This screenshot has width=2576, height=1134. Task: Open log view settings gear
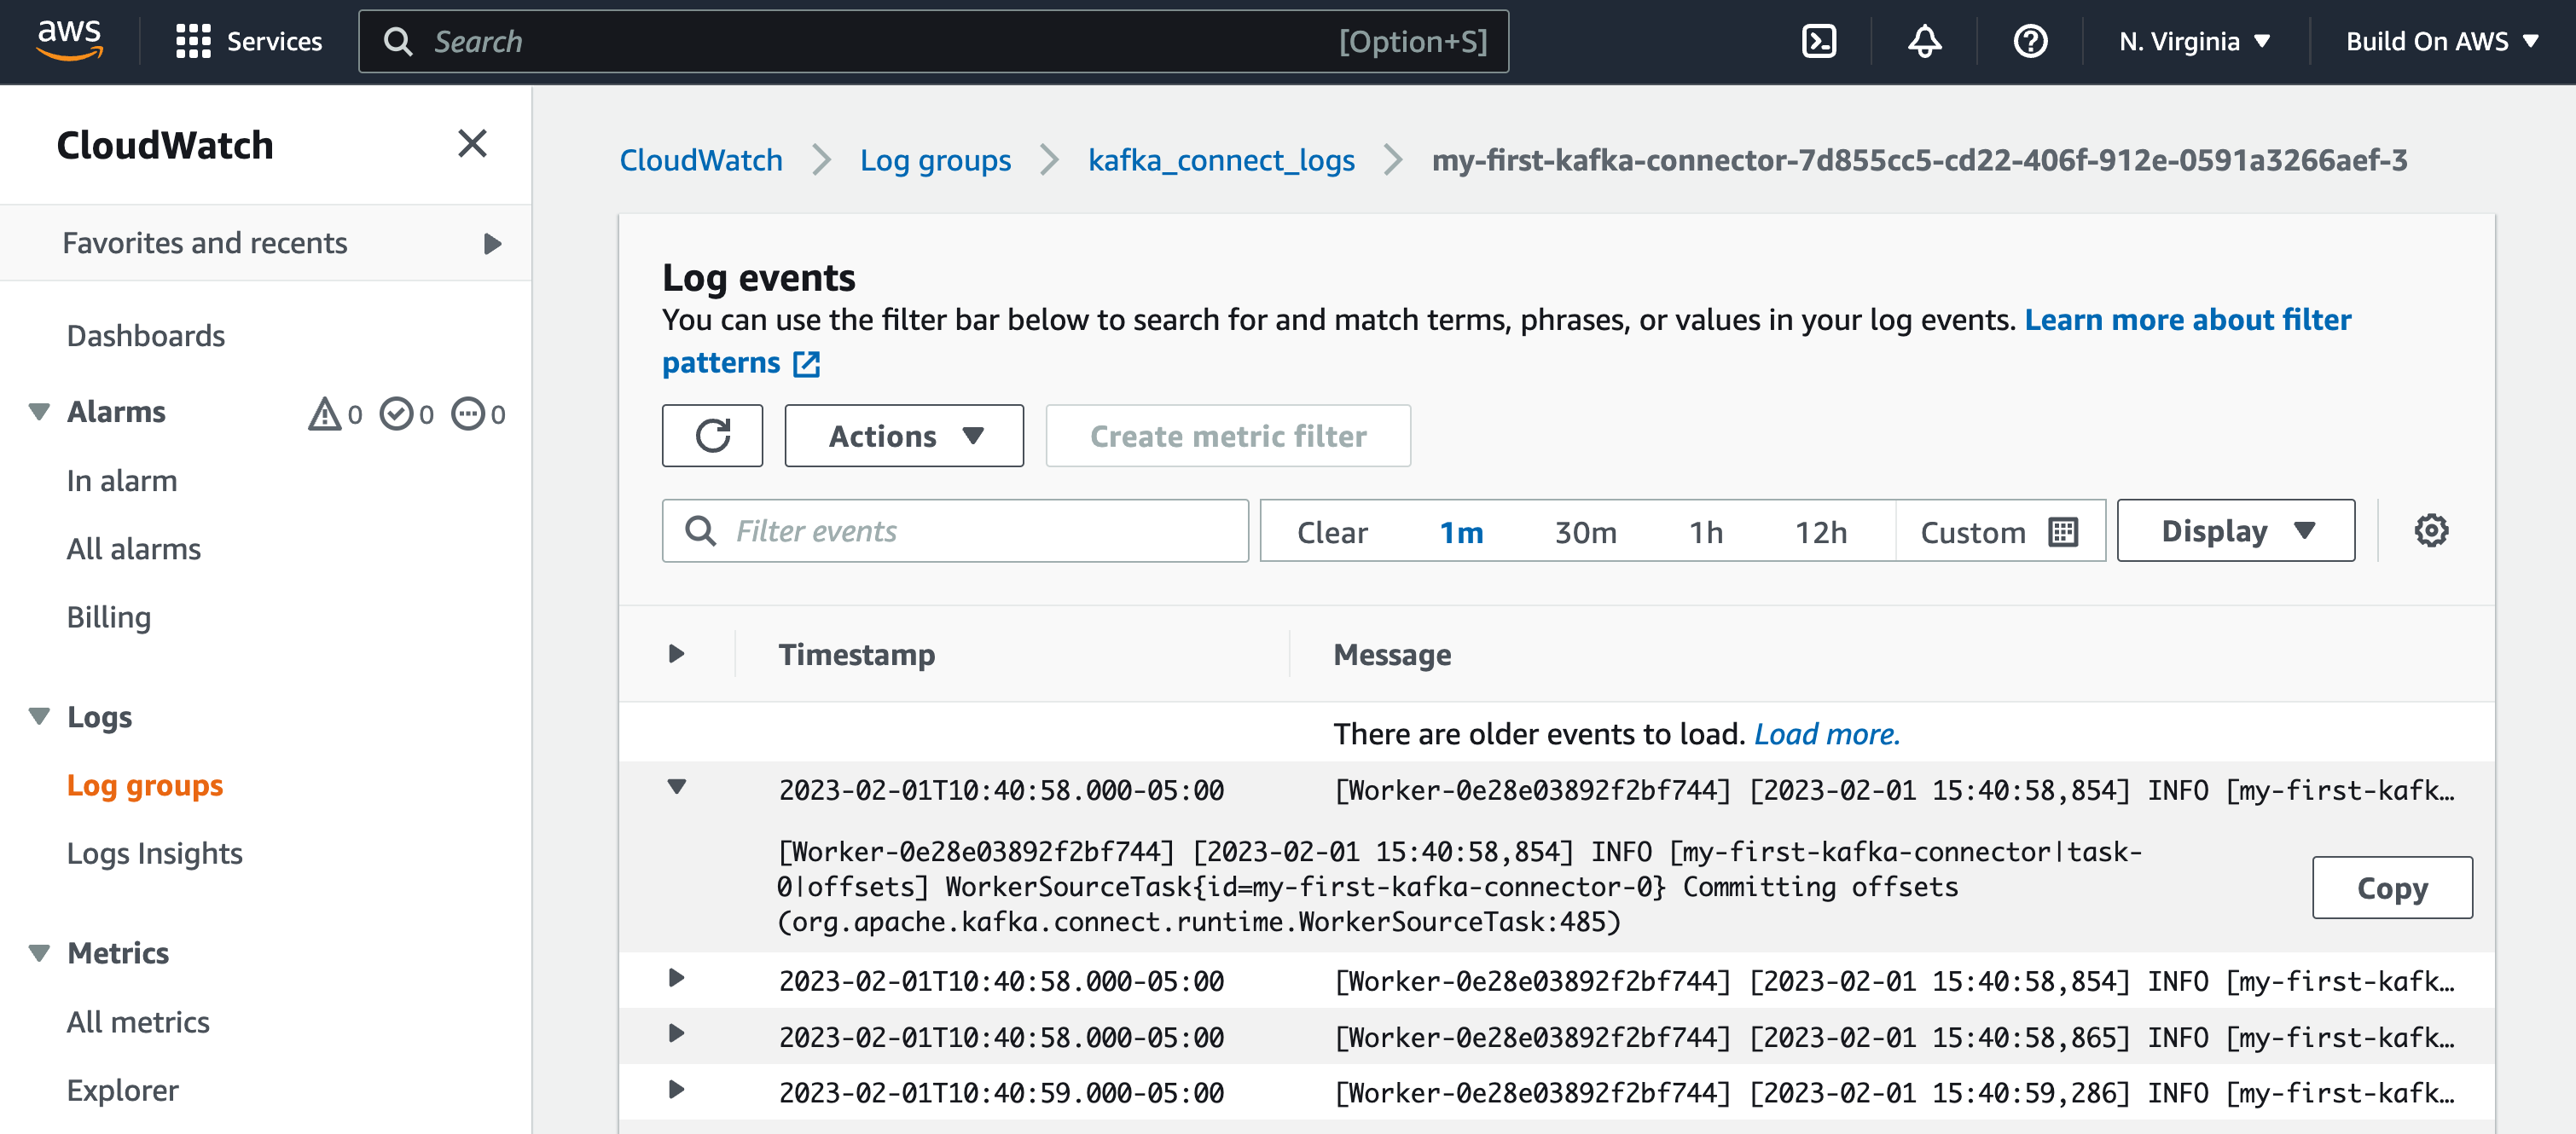[x=2430, y=531]
